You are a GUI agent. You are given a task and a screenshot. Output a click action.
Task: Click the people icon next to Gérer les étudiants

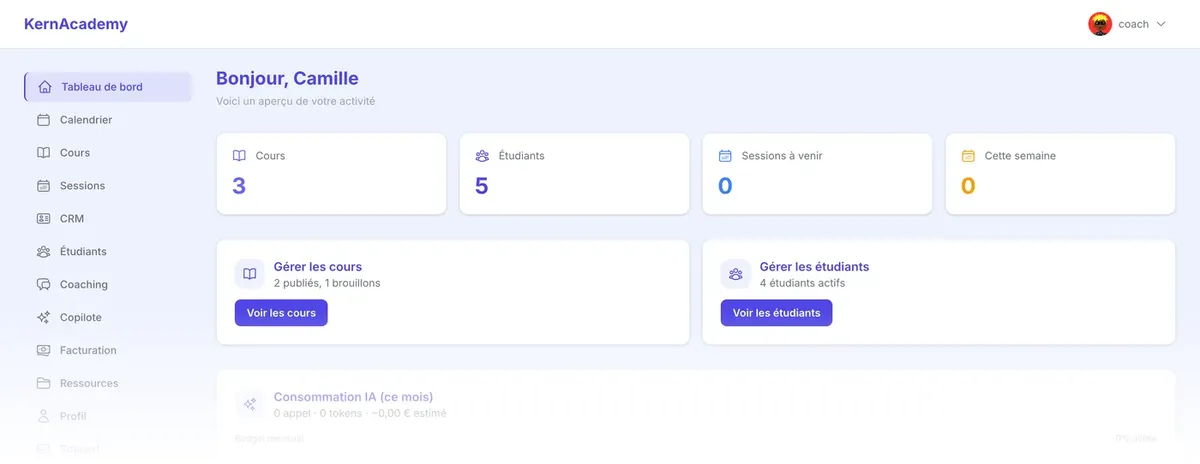tap(735, 274)
